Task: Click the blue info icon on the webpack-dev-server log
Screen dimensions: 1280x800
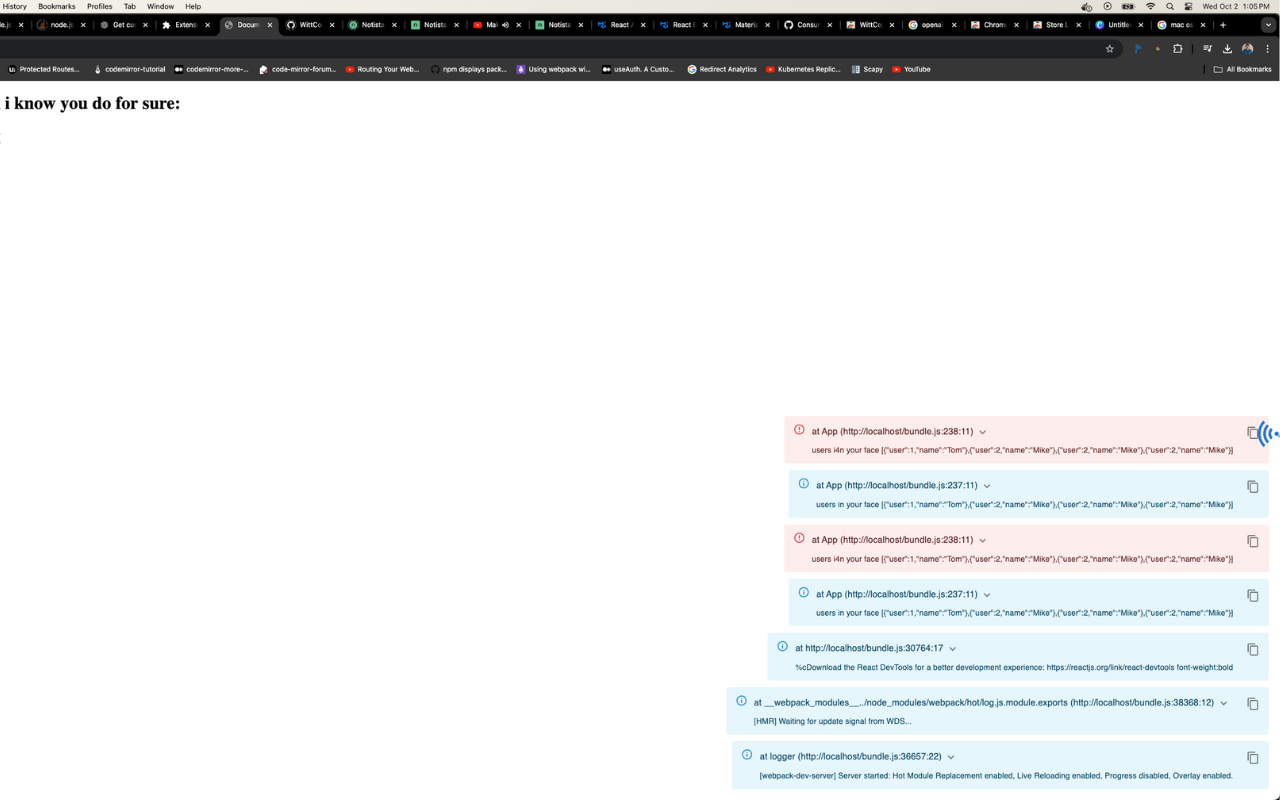Action: 746,755
